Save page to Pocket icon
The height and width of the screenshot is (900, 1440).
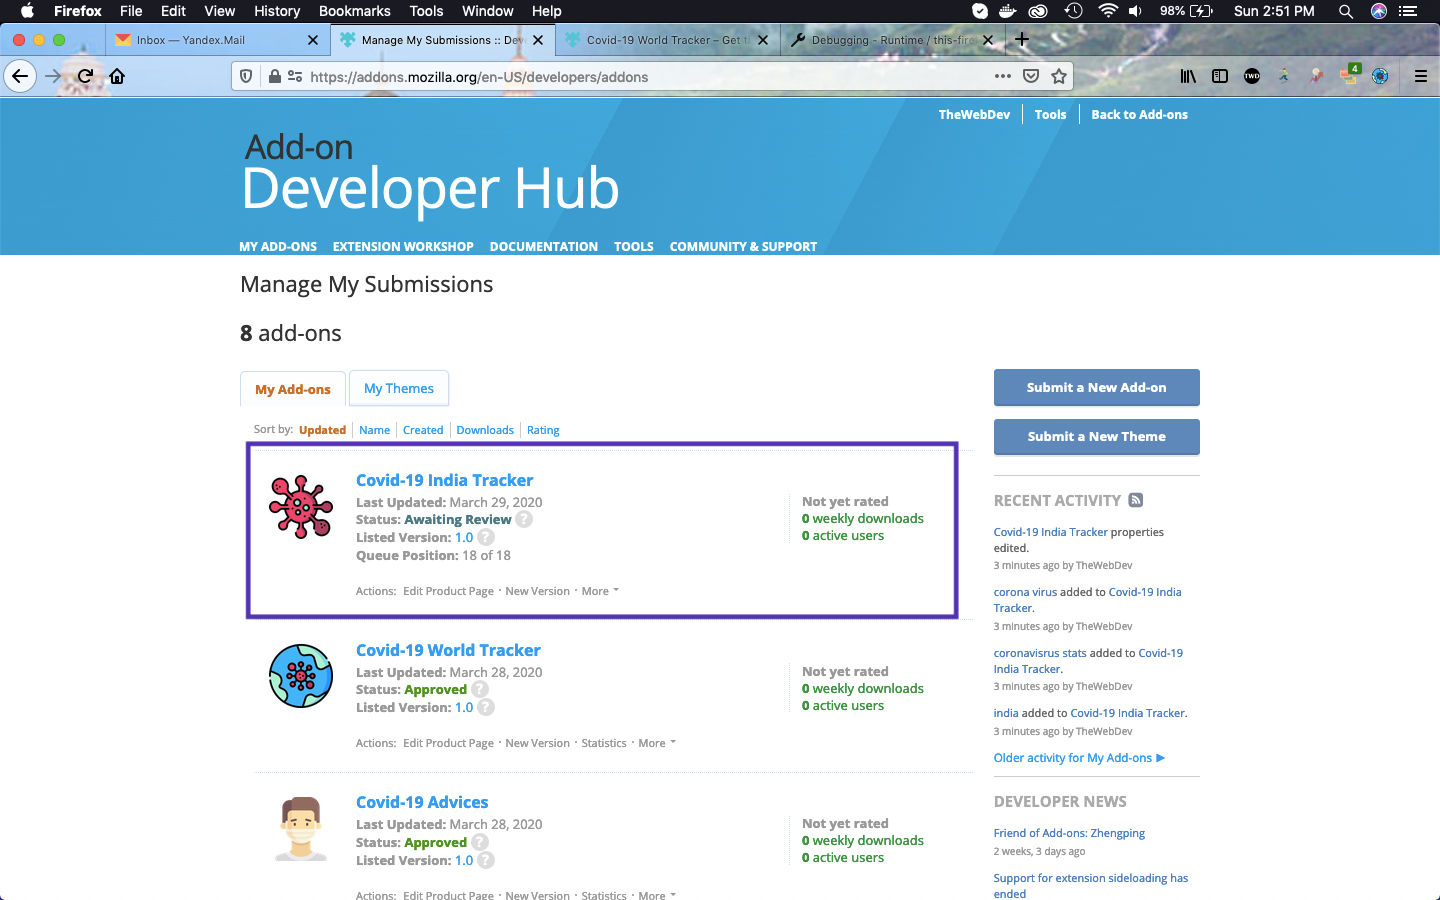tap(1031, 76)
